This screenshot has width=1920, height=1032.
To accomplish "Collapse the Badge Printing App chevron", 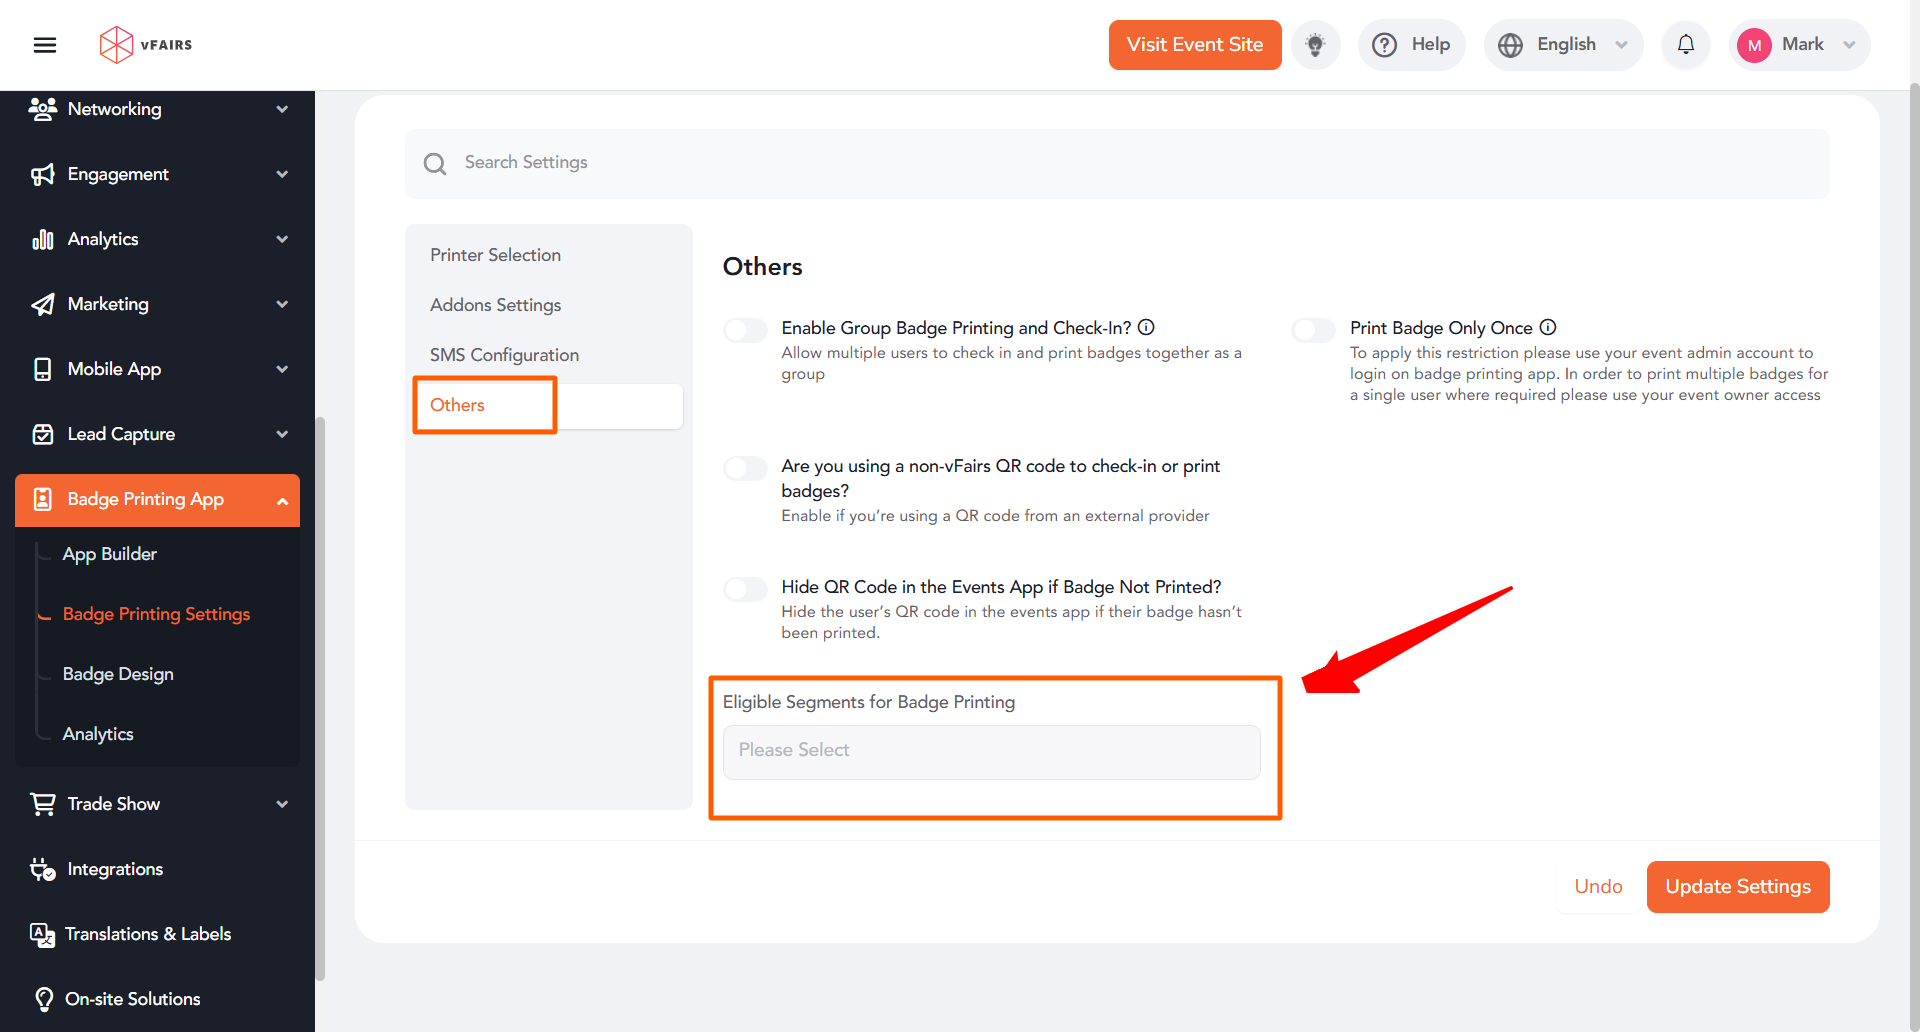I will [282, 501].
